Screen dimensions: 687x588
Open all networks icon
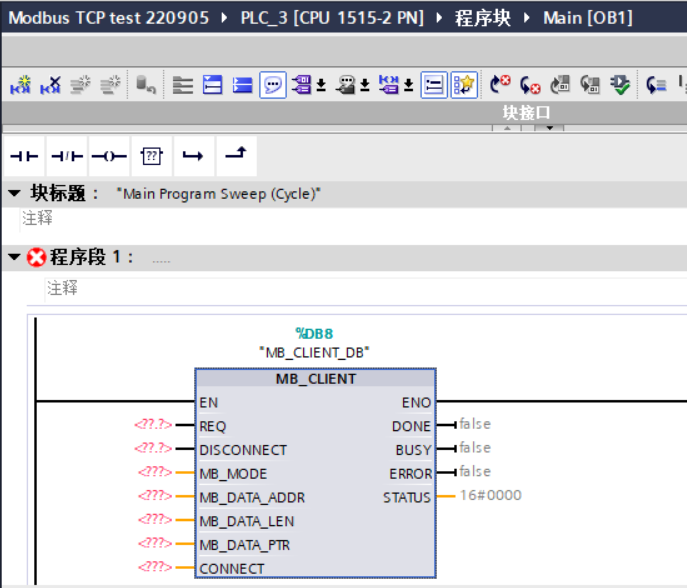click(212, 85)
